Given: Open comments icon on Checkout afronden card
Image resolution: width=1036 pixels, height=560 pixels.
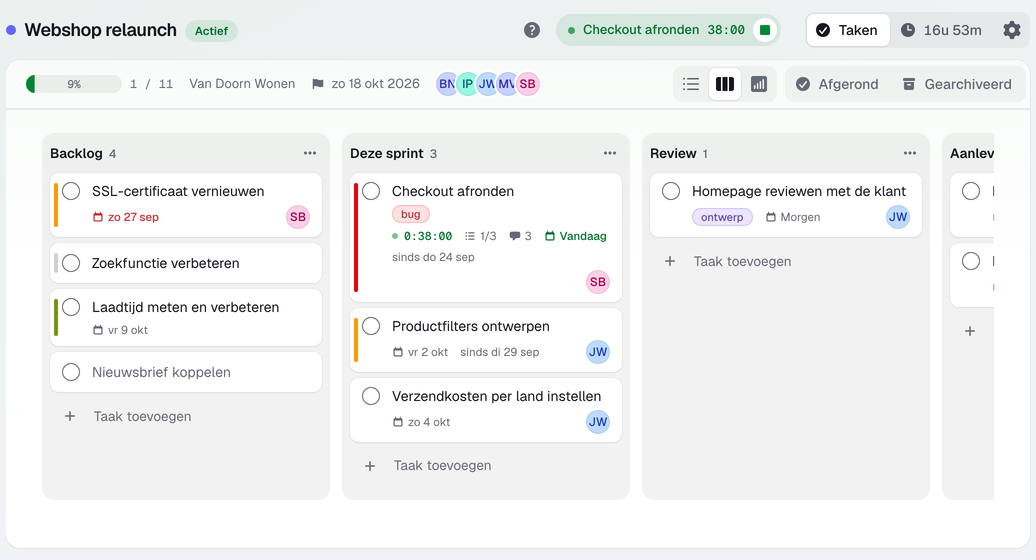Looking at the screenshot, I should click(x=515, y=236).
